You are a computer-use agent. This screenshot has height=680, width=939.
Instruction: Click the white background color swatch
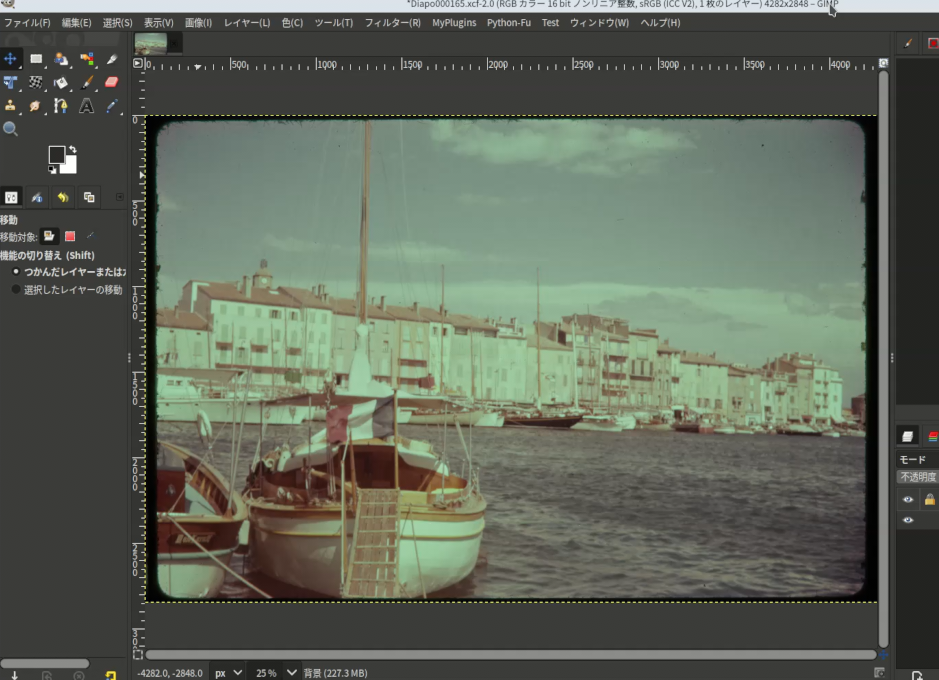point(71,167)
